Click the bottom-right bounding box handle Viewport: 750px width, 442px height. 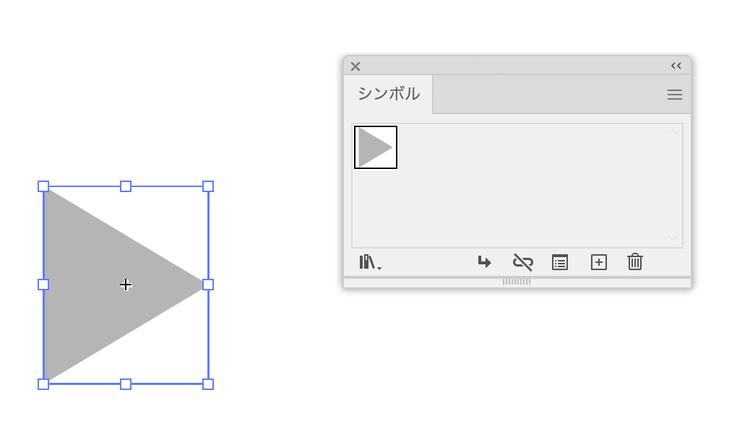click(x=208, y=384)
